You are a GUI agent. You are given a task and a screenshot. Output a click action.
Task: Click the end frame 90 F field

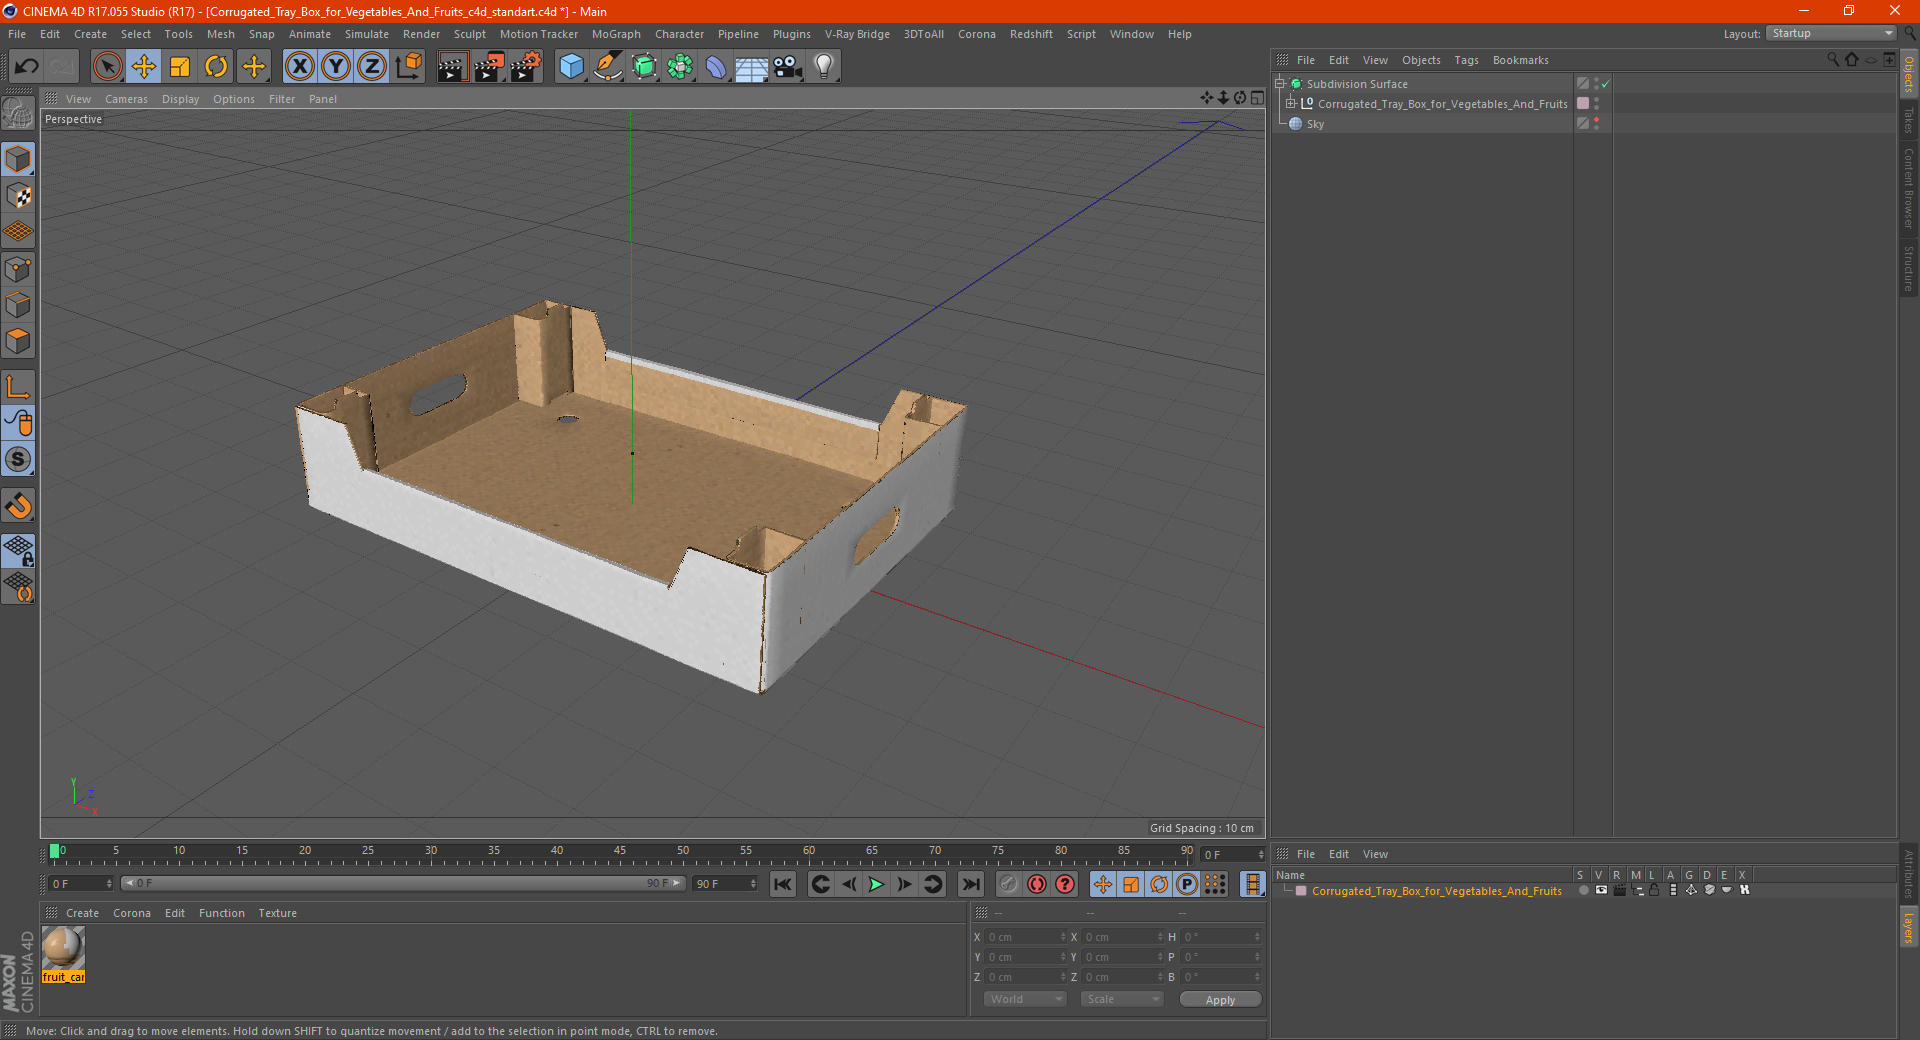pyautogui.click(x=725, y=884)
